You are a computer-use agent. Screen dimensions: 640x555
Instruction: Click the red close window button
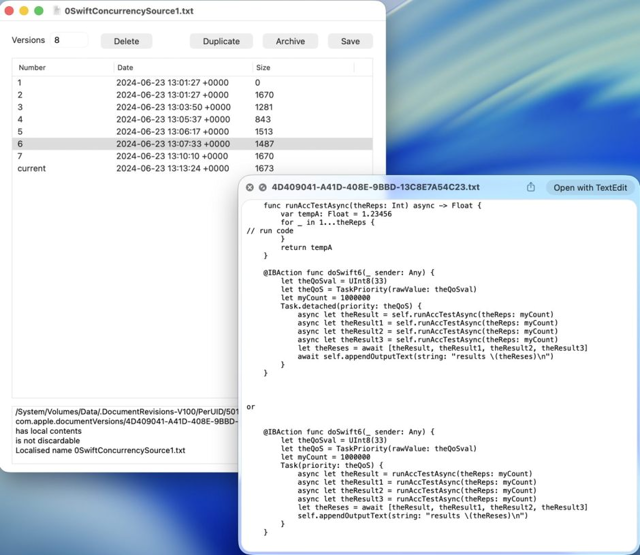(9, 11)
